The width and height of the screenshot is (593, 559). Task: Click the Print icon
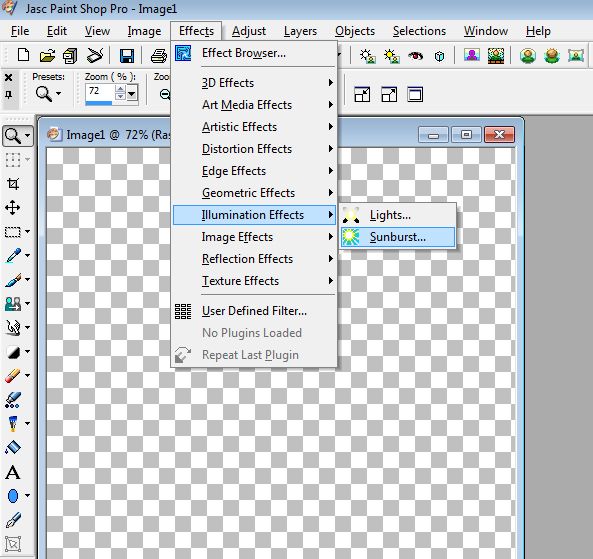[x=158, y=56]
